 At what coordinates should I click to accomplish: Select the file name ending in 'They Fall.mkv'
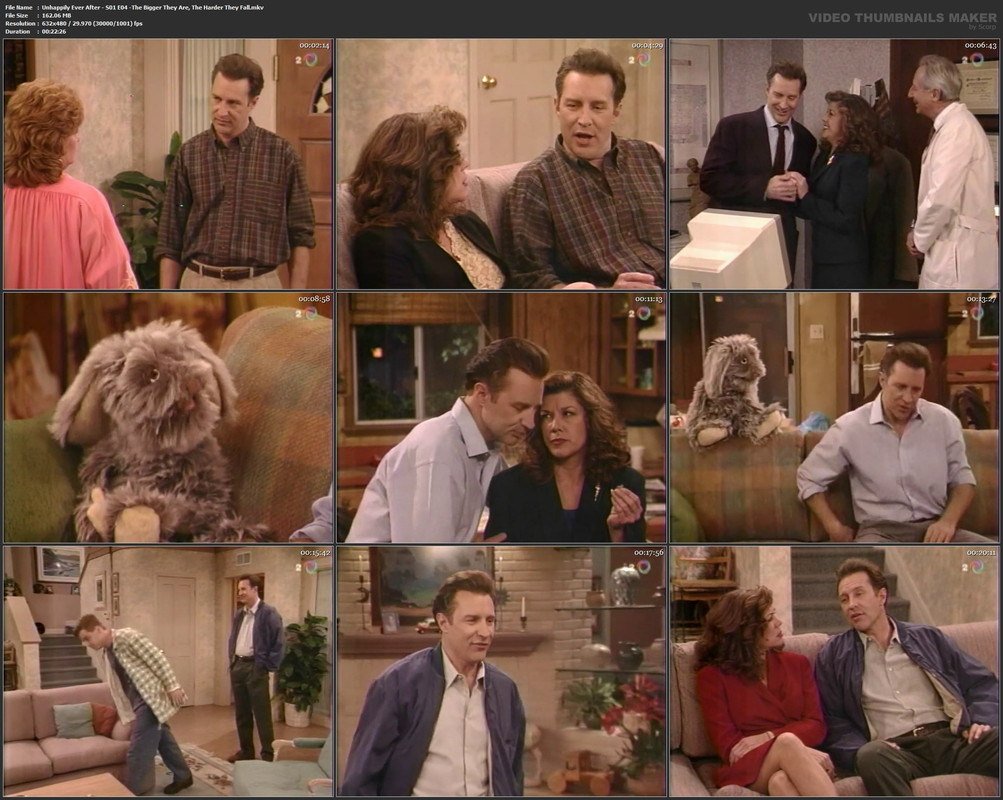pyautogui.click(x=152, y=8)
